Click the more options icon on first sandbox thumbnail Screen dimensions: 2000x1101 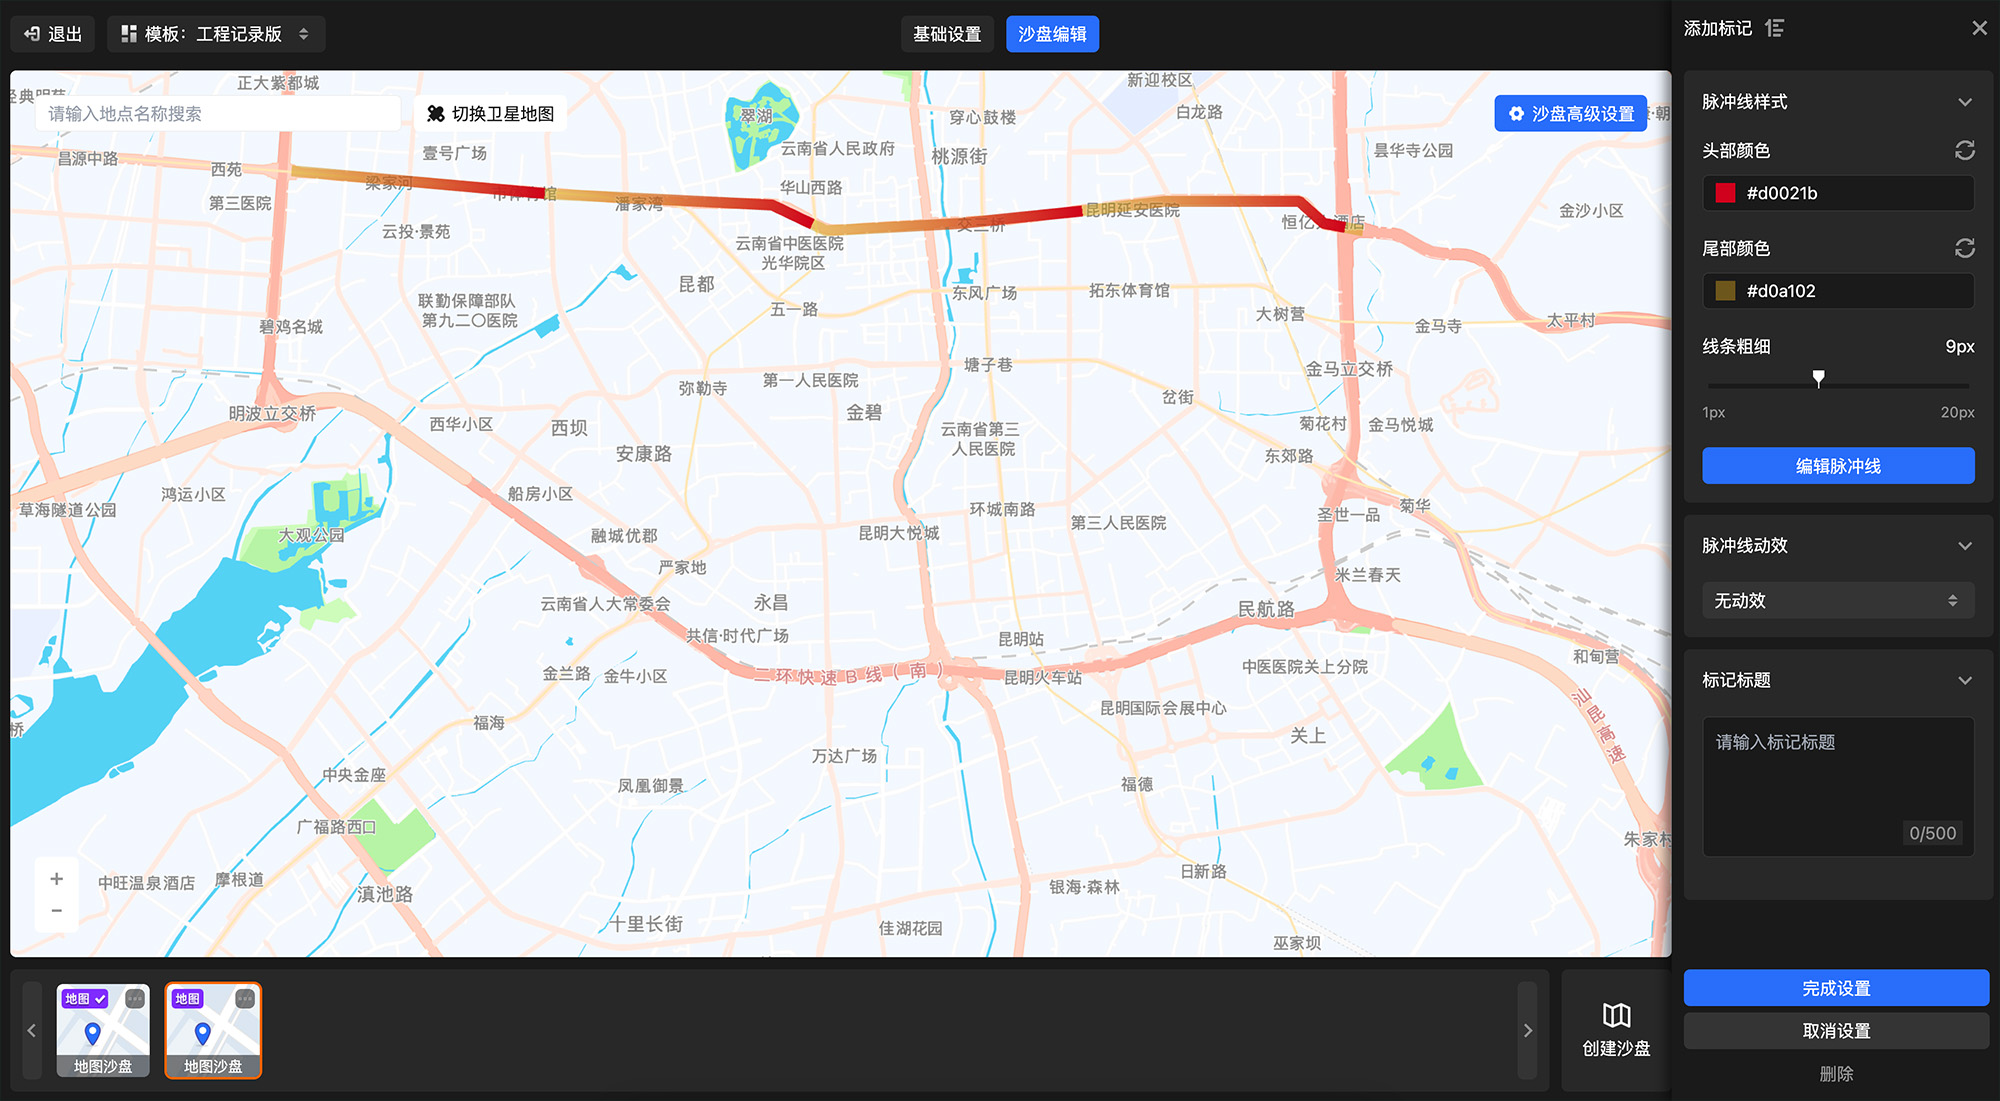(135, 999)
